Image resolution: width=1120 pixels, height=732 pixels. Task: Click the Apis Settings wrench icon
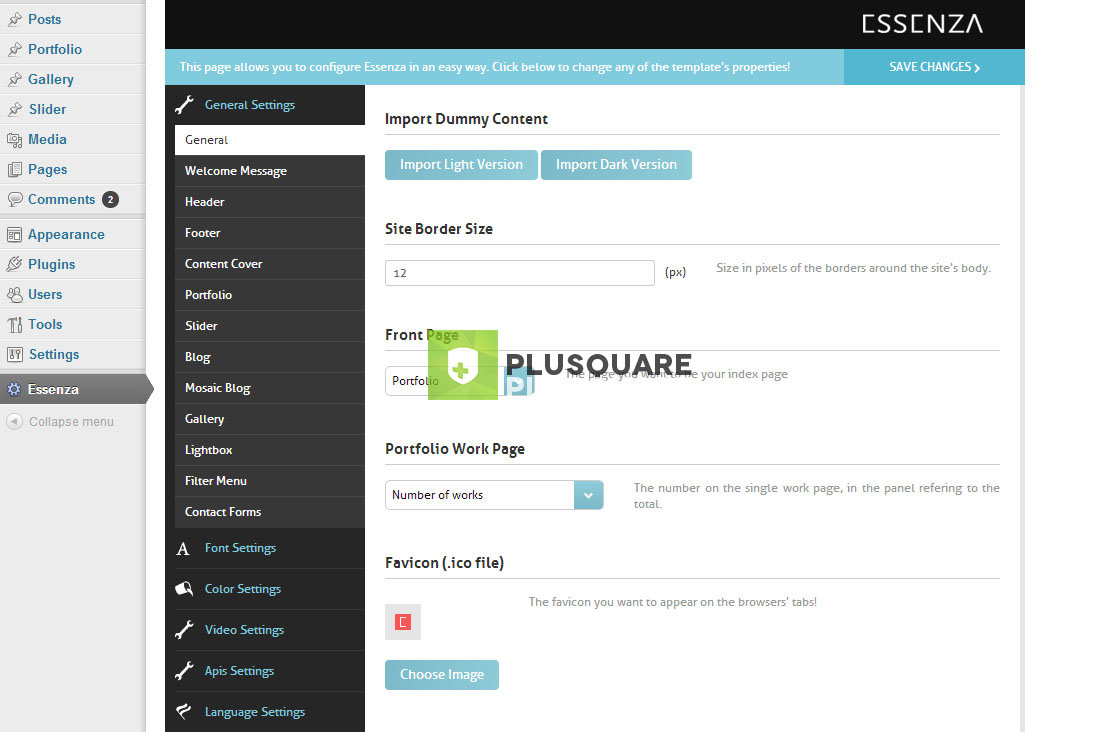tap(184, 671)
